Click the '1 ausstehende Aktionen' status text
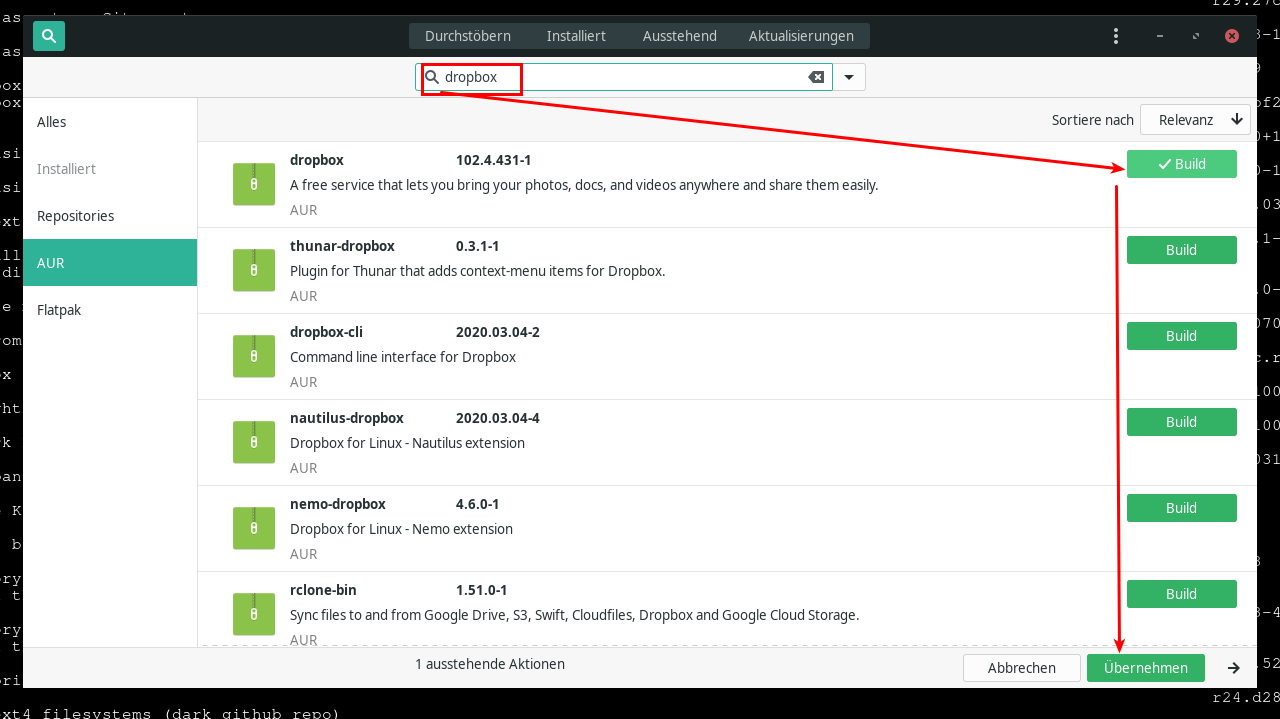Screen dimensions: 1280x719 (x=490, y=664)
